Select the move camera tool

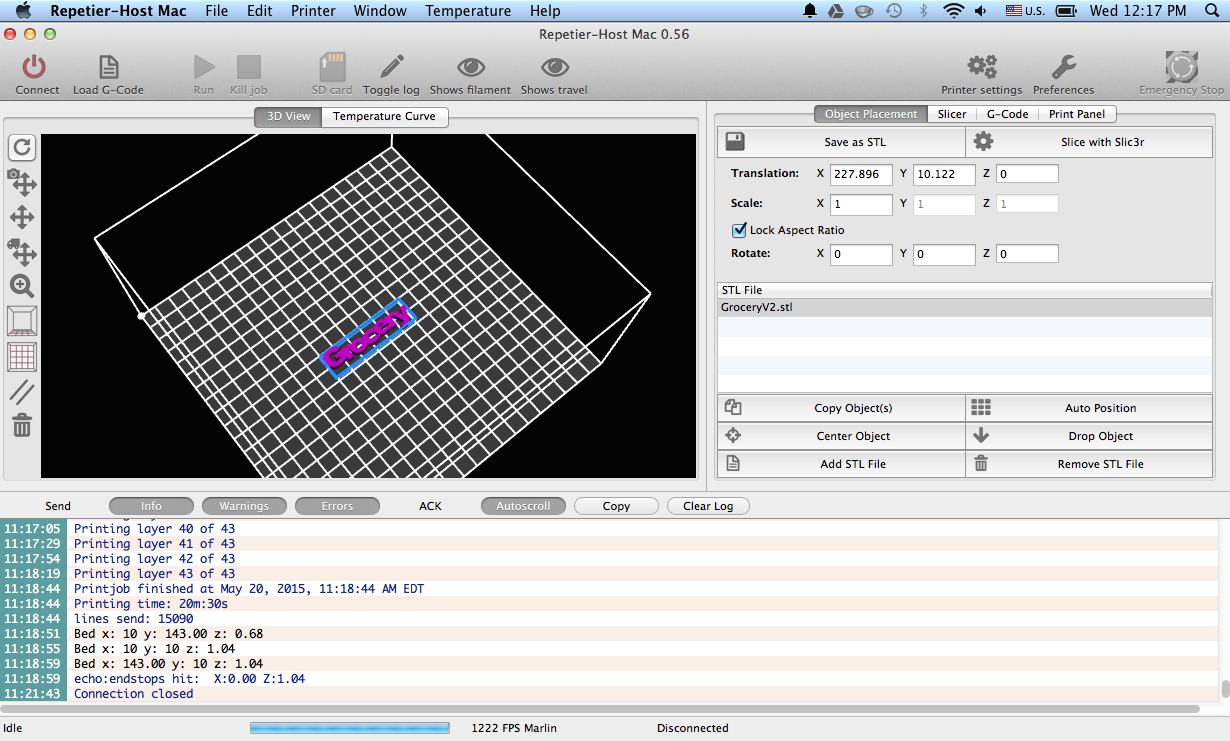coord(22,182)
